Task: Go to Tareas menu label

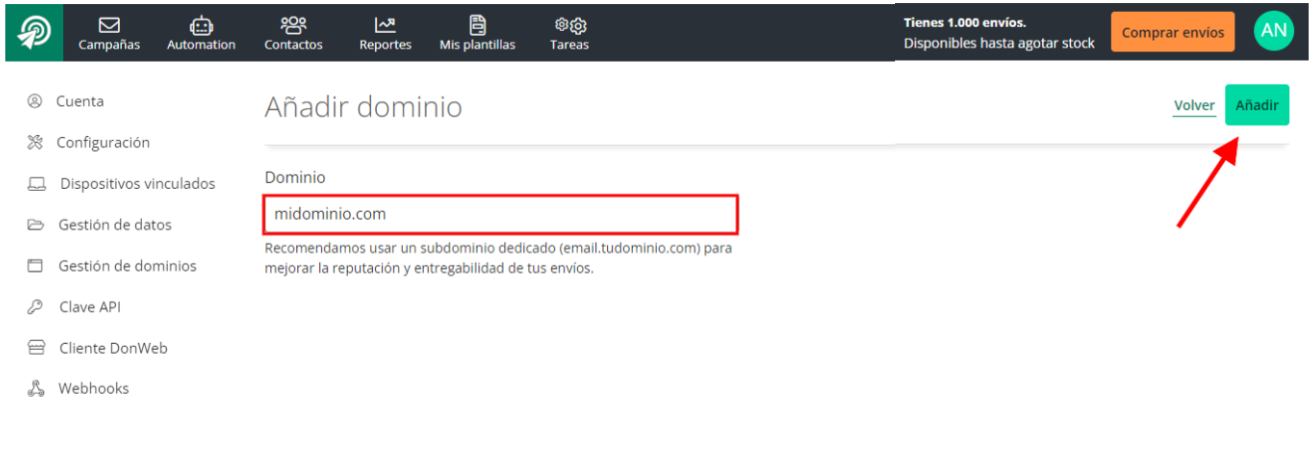Action: (x=570, y=45)
